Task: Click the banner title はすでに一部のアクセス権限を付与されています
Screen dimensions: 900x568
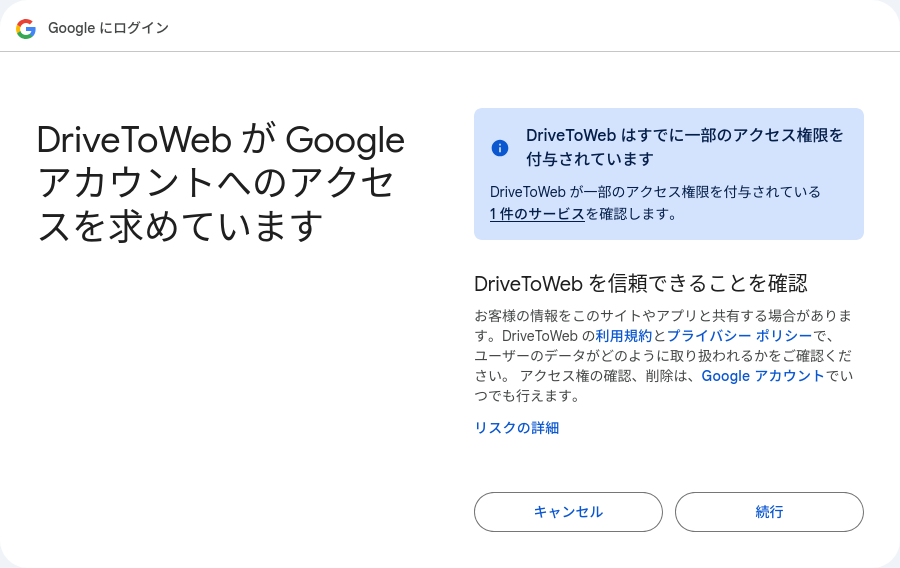Action: pyautogui.click(x=684, y=147)
